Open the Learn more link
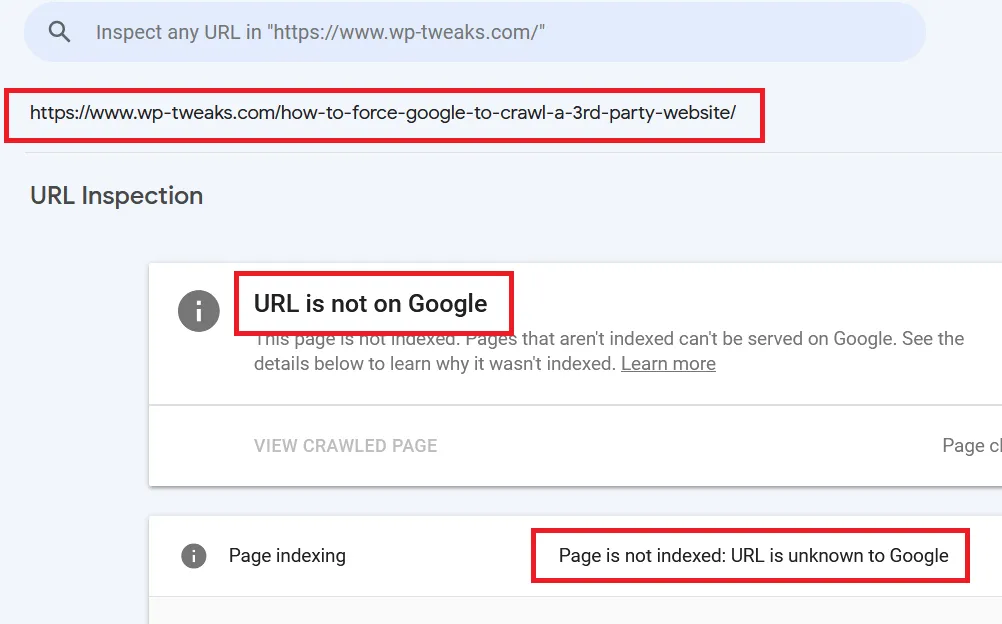Image resolution: width=1002 pixels, height=624 pixels. 668,363
